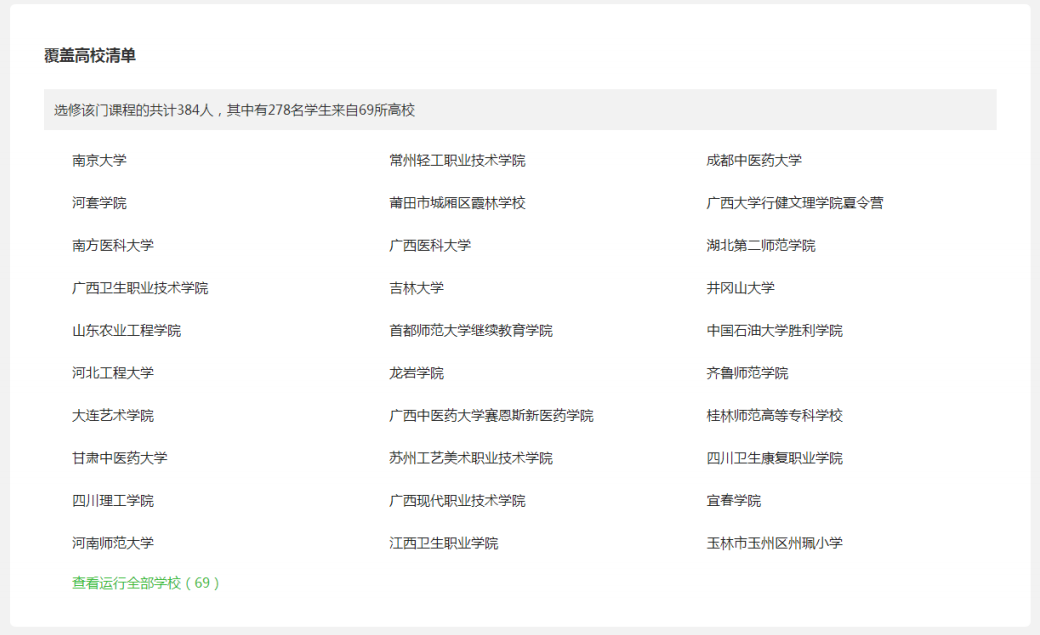This screenshot has height=635, width=1040.
Task: Select 河南师范大学
Action: click(113, 543)
